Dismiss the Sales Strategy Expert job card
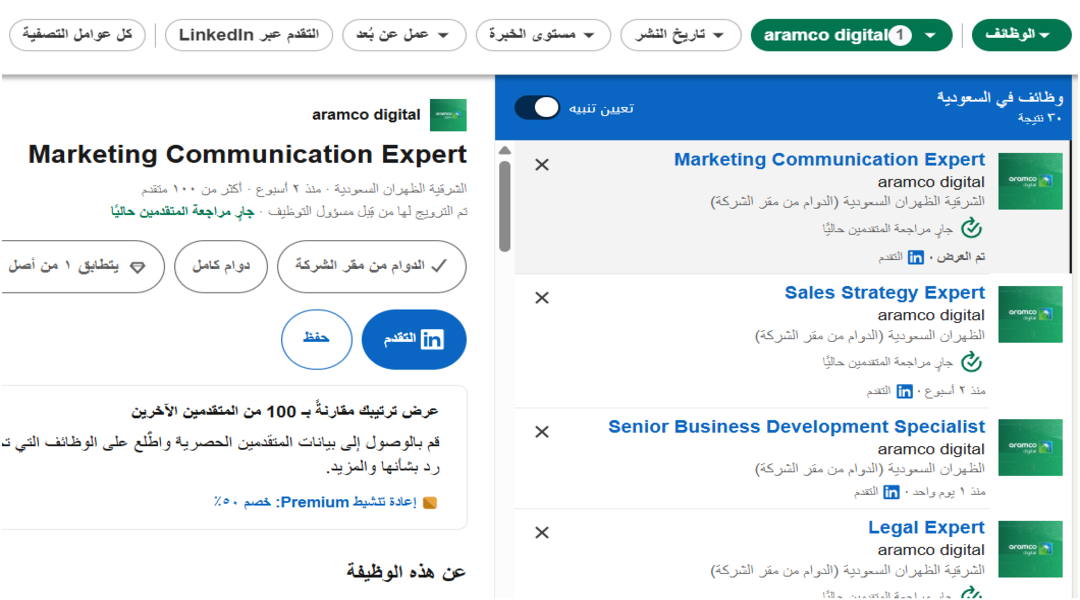Screen dimensions: 1080x600 point(542,298)
